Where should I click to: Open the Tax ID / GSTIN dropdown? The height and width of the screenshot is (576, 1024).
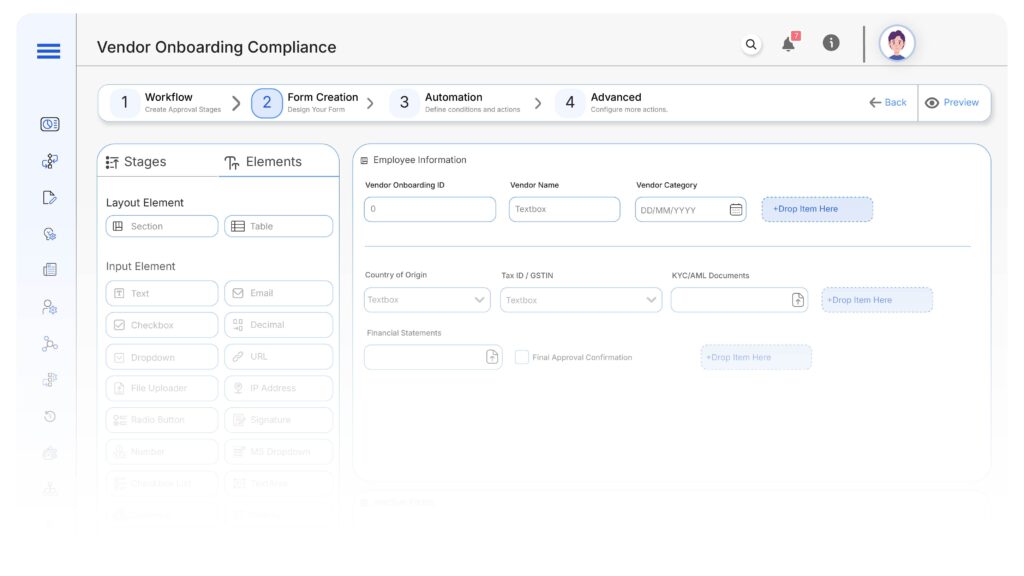(651, 300)
